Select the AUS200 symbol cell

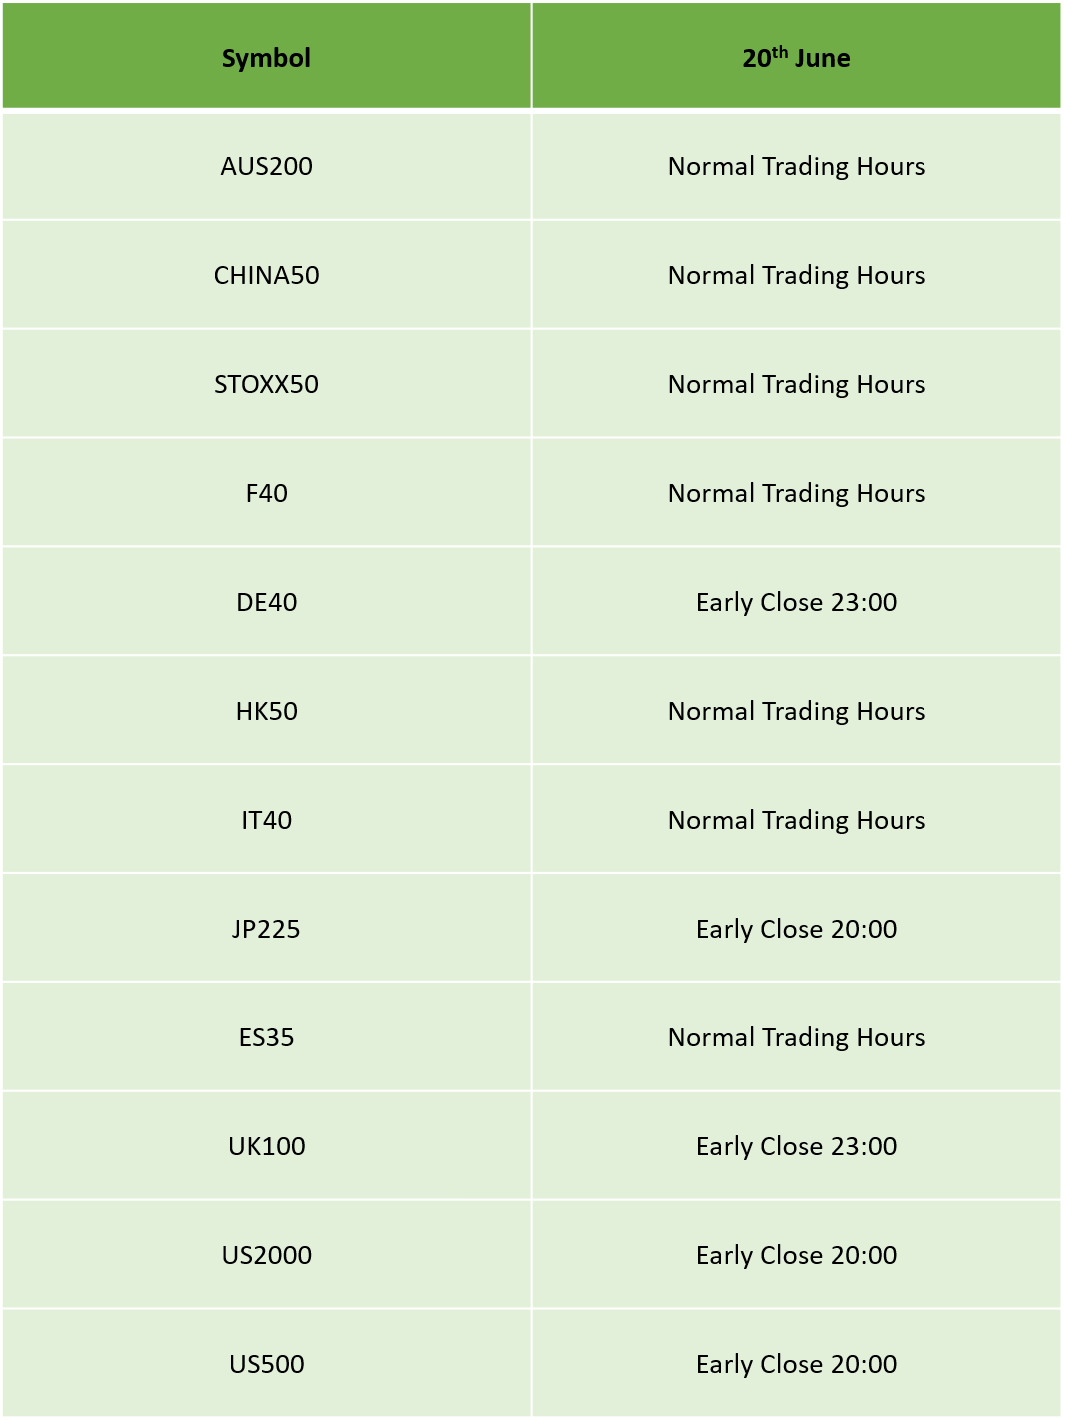(x=266, y=166)
